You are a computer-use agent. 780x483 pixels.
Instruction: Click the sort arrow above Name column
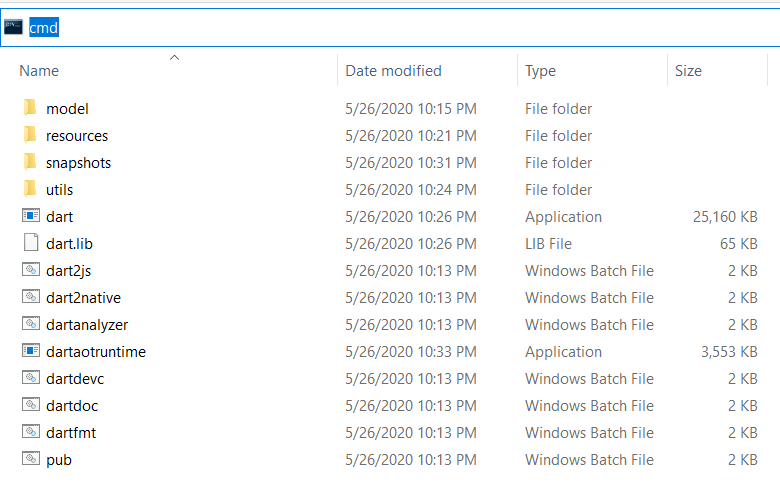pos(174,58)
